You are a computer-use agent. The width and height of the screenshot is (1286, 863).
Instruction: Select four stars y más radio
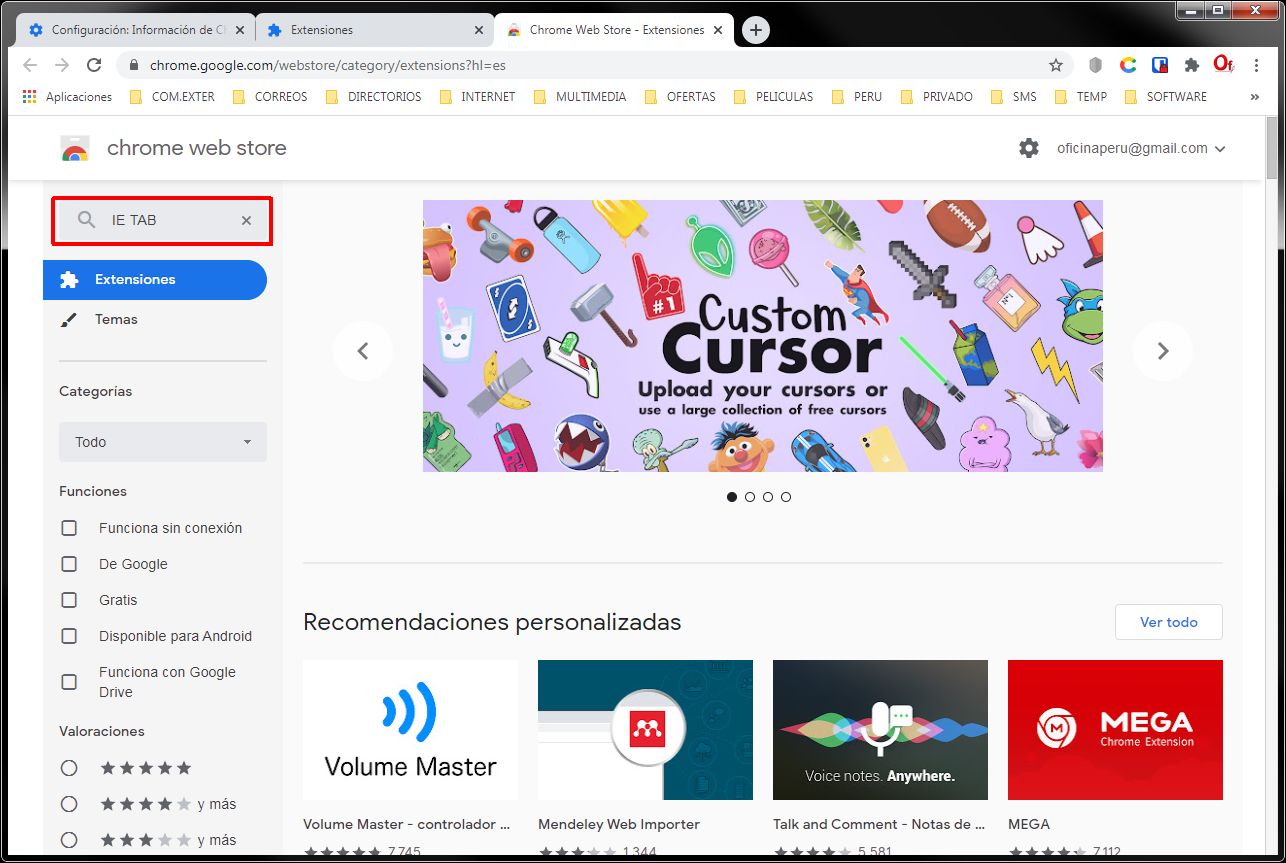tap(69, 804)
